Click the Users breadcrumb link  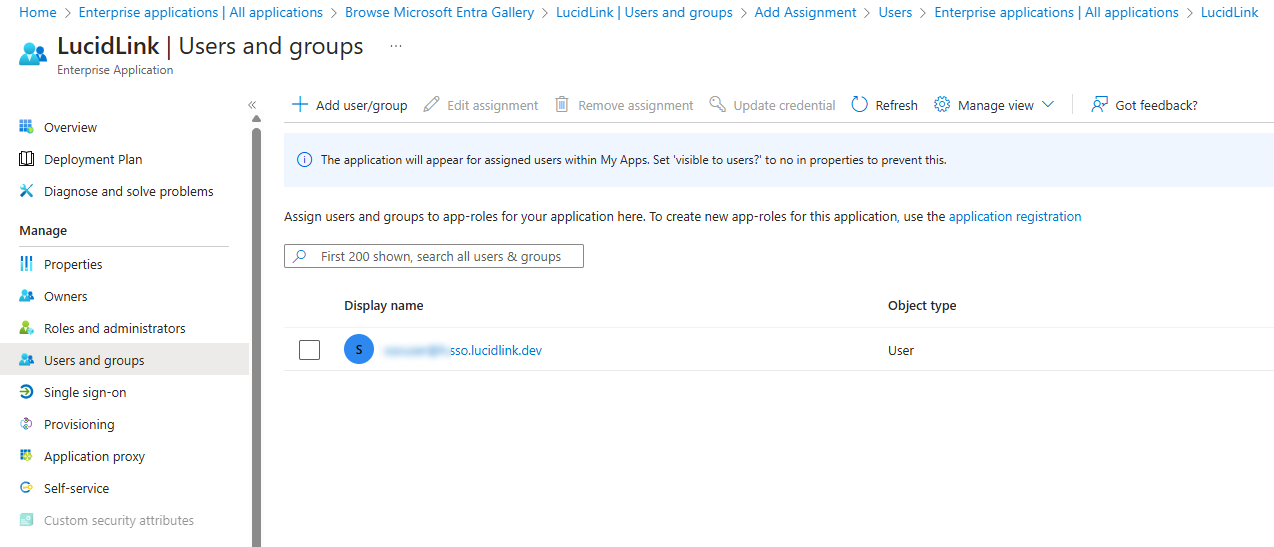(895, 12)
